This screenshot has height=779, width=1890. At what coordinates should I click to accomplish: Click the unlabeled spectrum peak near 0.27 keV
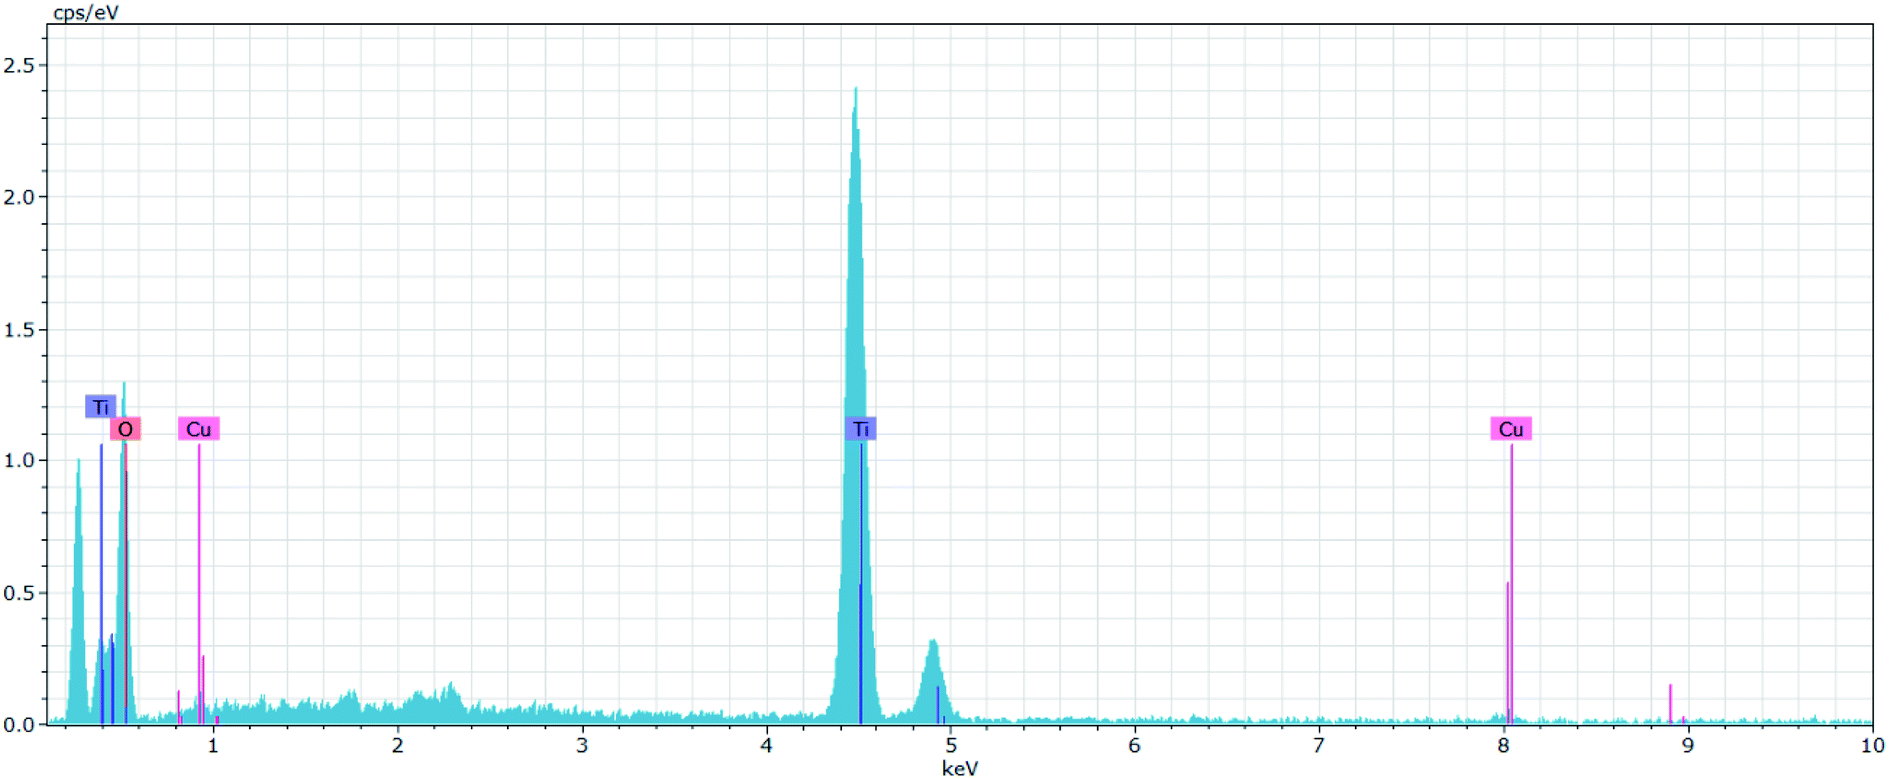tap(78, 590)
